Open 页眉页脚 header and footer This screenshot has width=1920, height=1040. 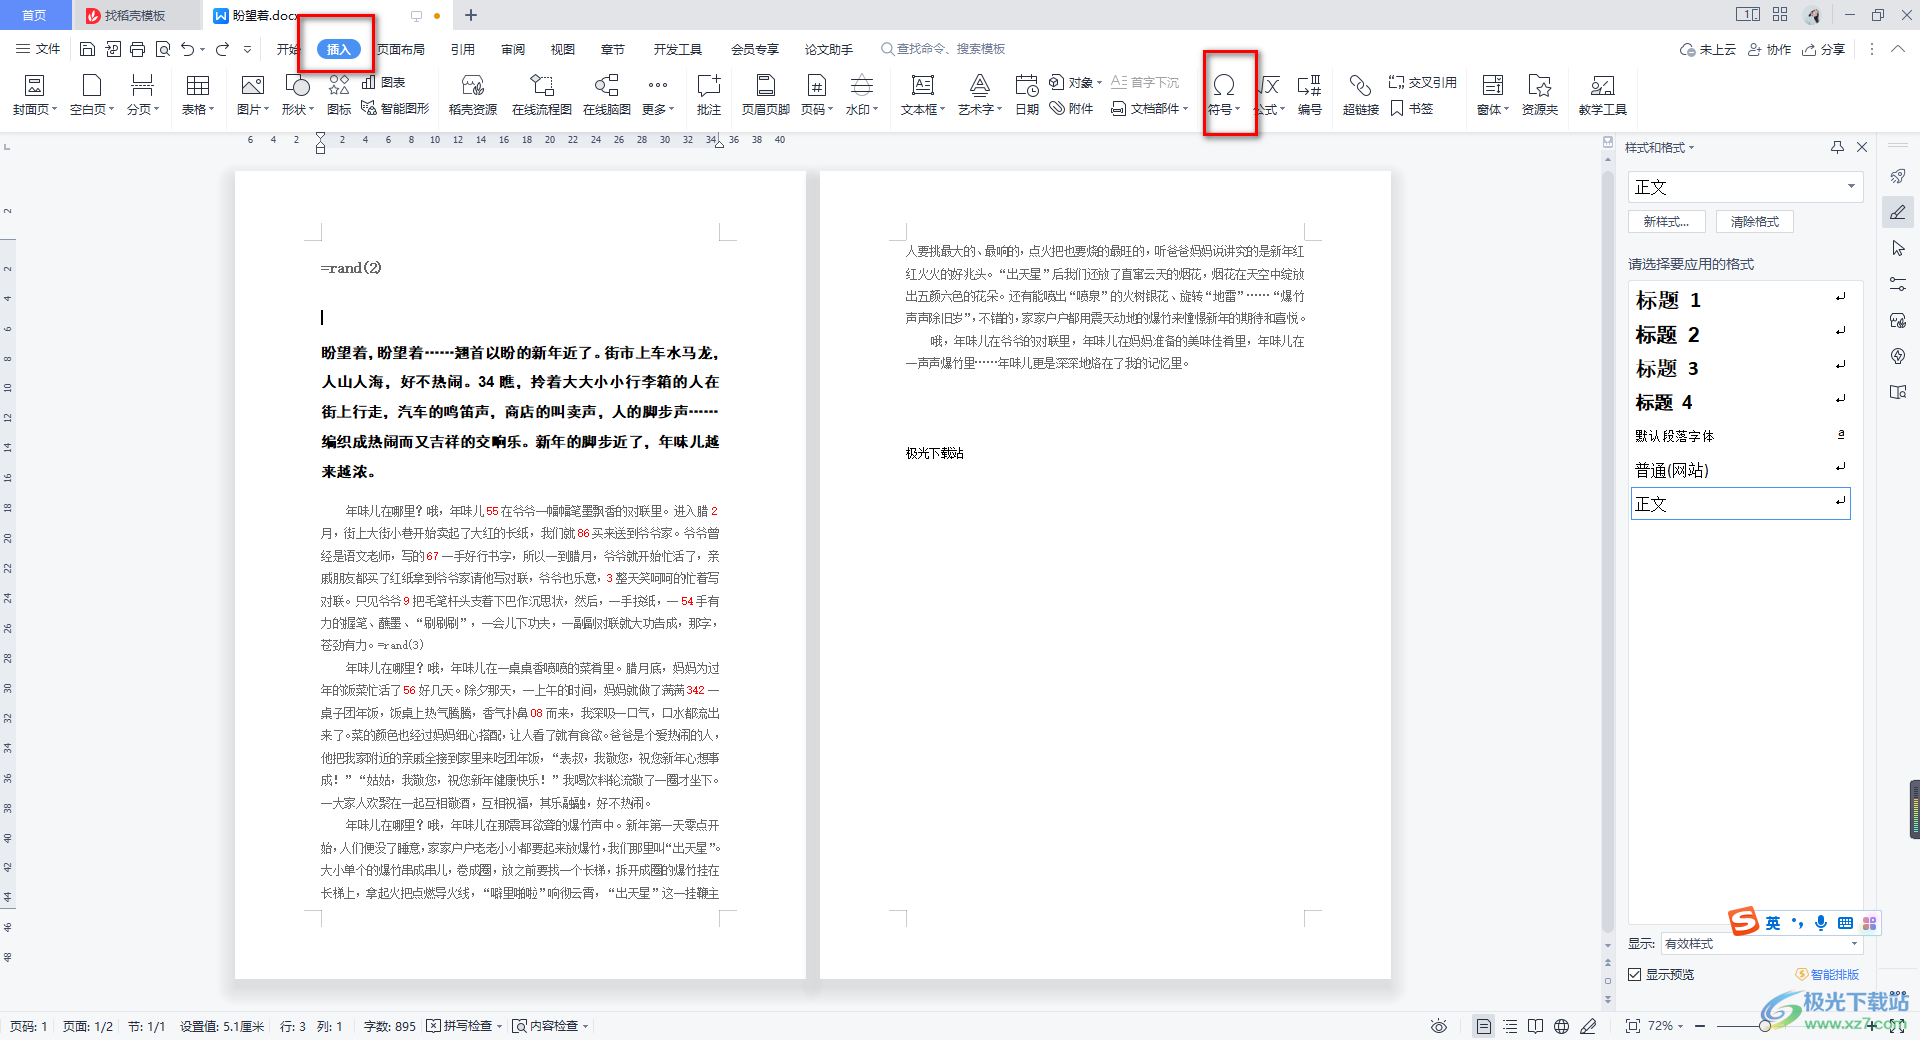tap(766, 95)
